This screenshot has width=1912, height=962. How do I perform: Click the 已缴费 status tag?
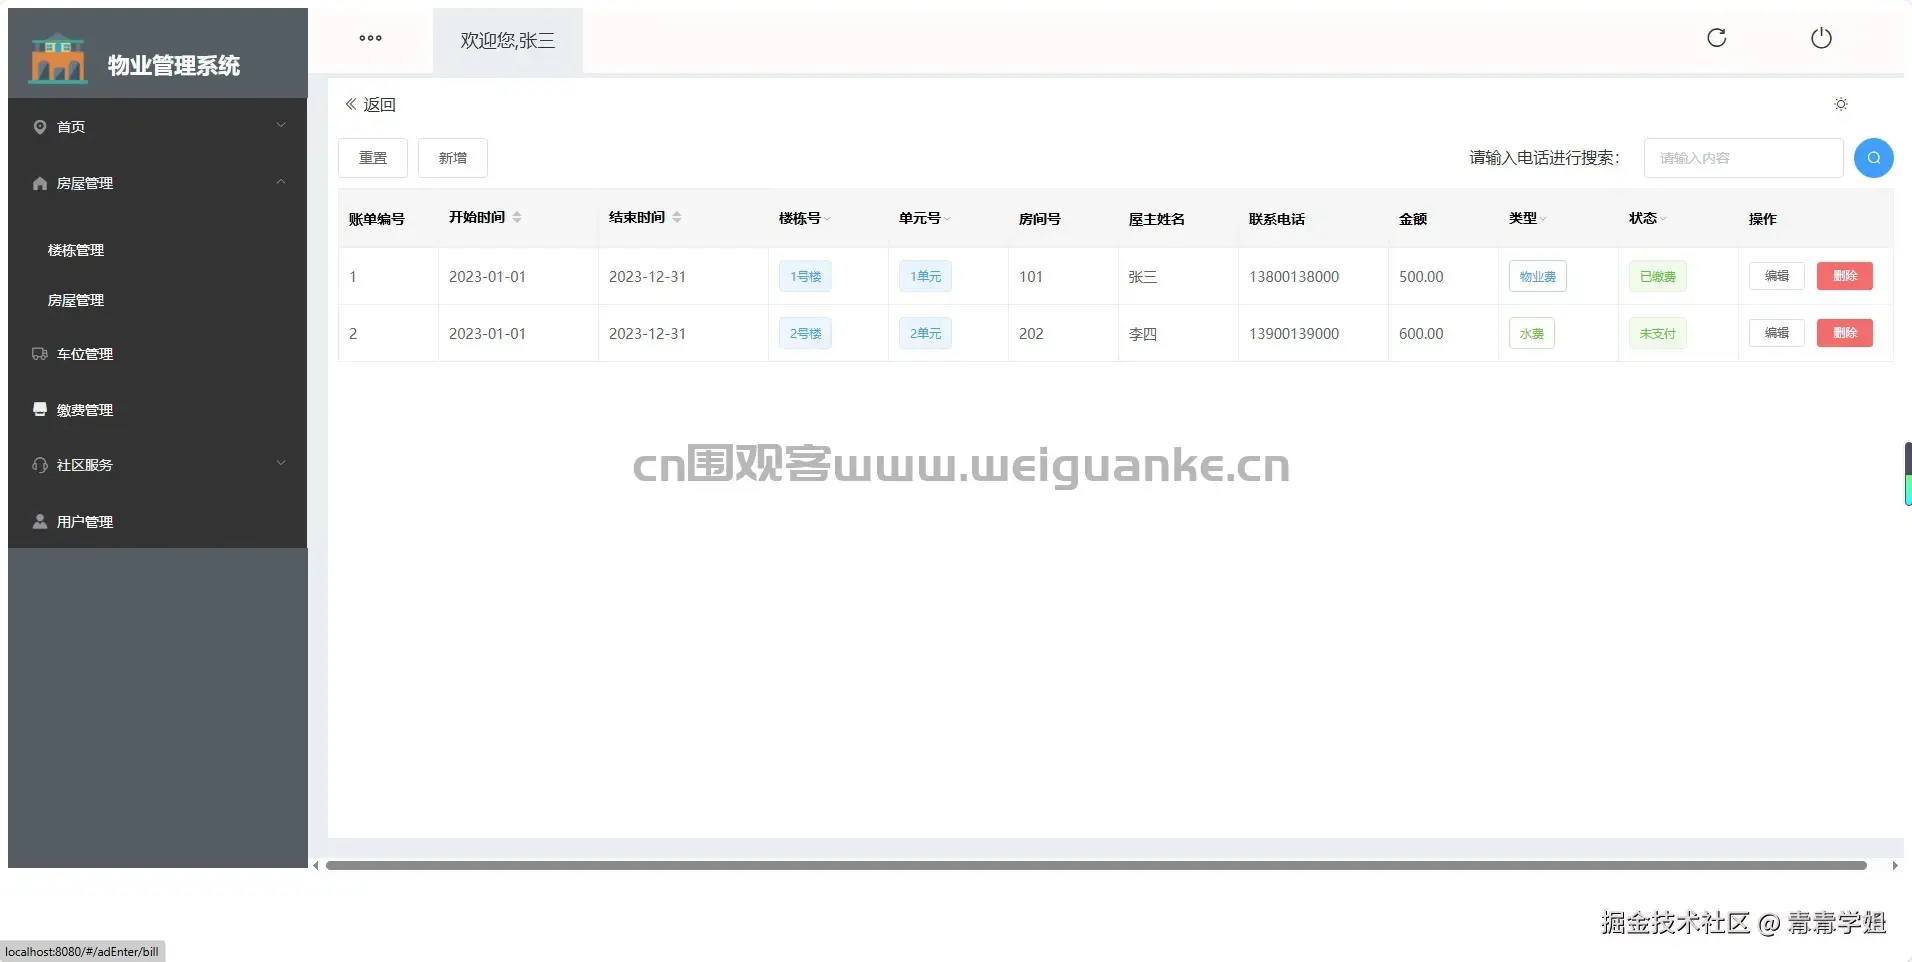[1658, 276]
